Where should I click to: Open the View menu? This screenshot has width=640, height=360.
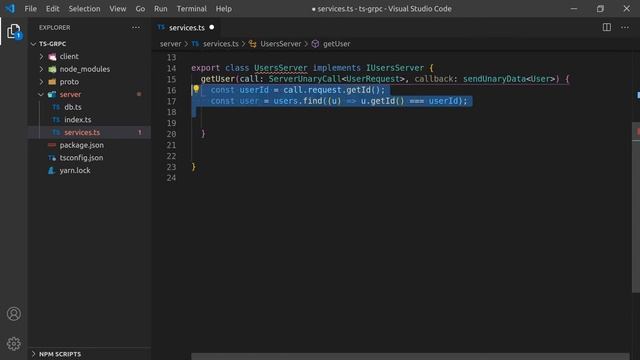pos(118,9)
